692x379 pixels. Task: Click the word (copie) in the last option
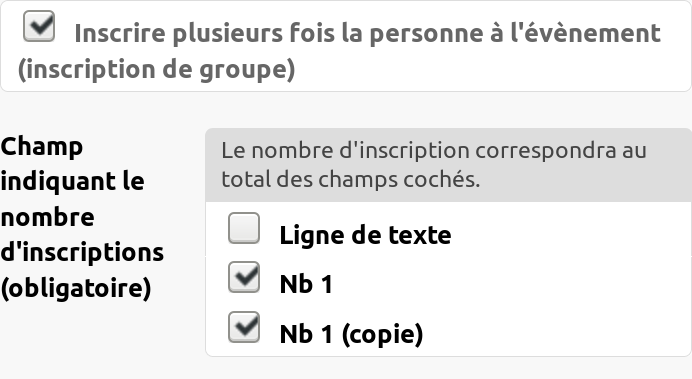[382, 334]
